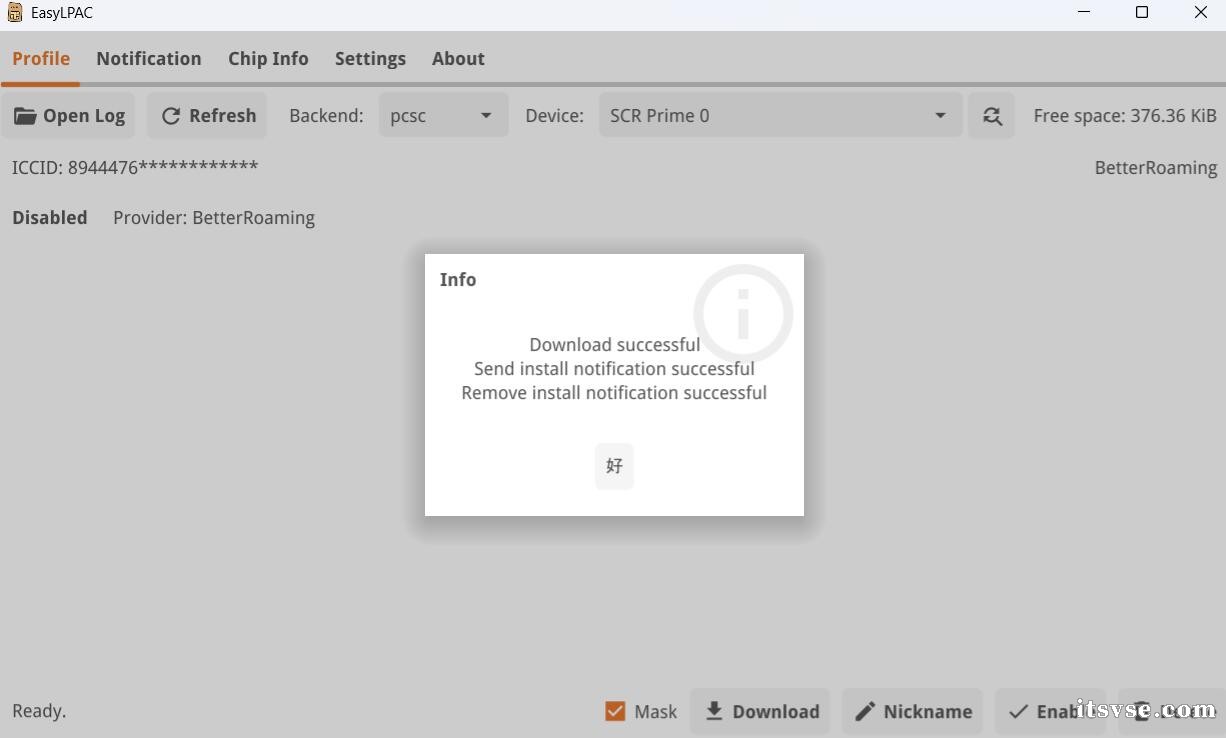1226x738 pixels.
Task: Click the Download successful message line
Action: click(614, 345)
